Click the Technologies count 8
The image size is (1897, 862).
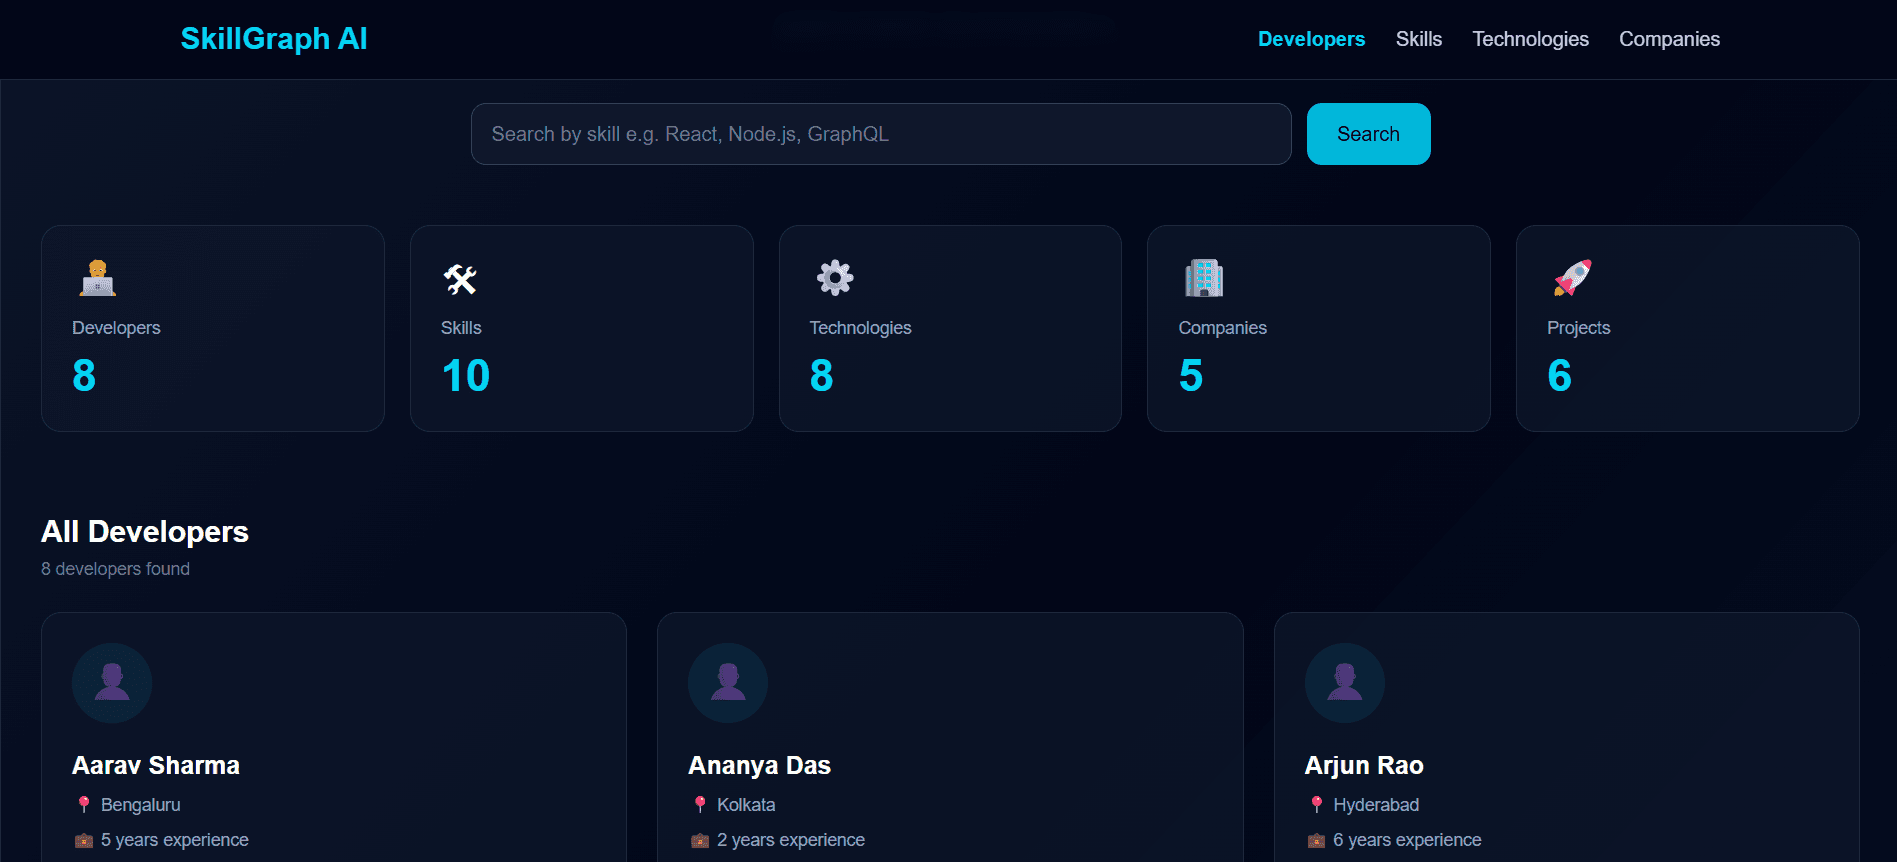click(x=821, y=376)
